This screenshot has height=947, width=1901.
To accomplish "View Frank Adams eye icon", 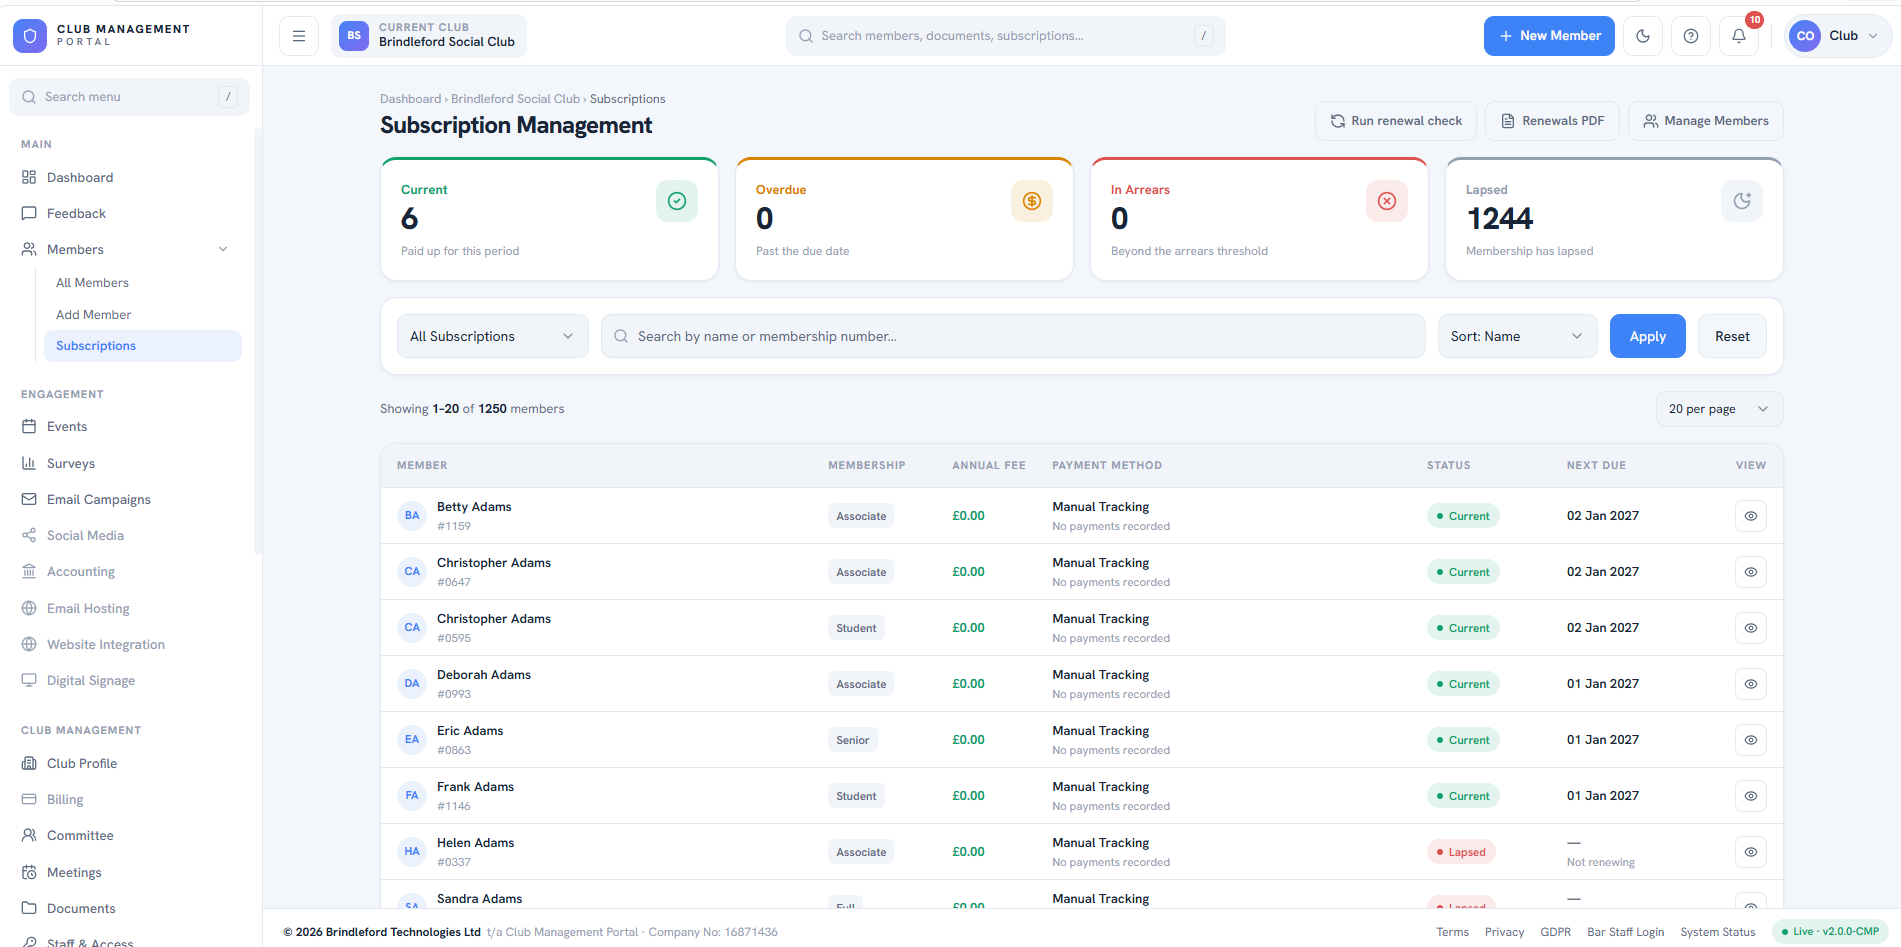I will [1751, 796].
